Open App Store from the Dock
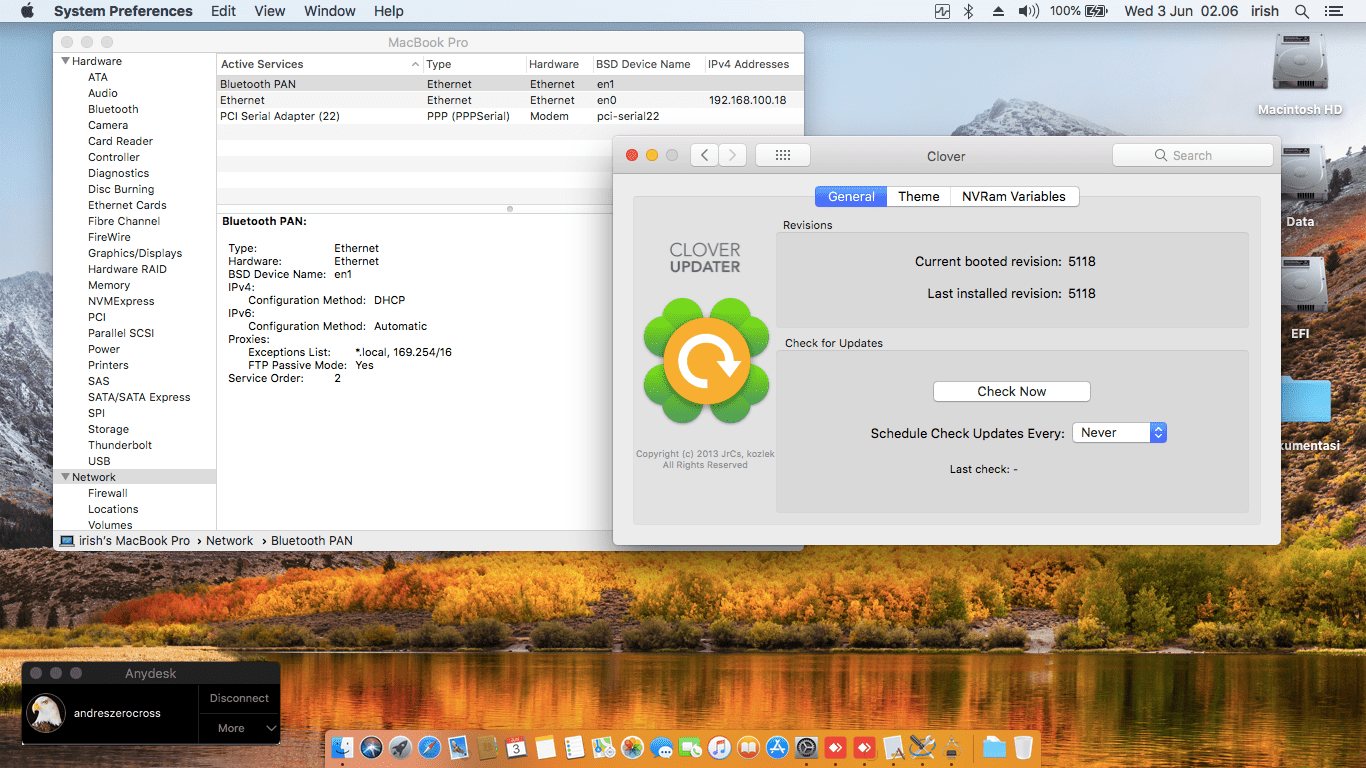 [777, 747]
